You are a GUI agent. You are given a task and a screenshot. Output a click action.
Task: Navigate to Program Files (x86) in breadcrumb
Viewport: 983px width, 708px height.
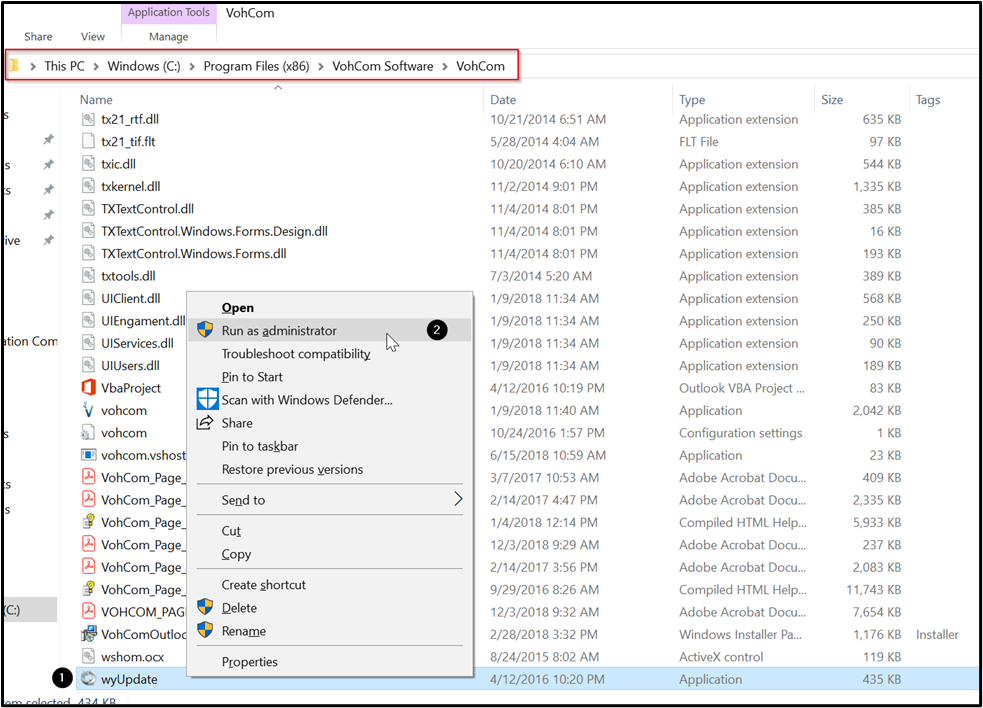(x=256, y=66)
